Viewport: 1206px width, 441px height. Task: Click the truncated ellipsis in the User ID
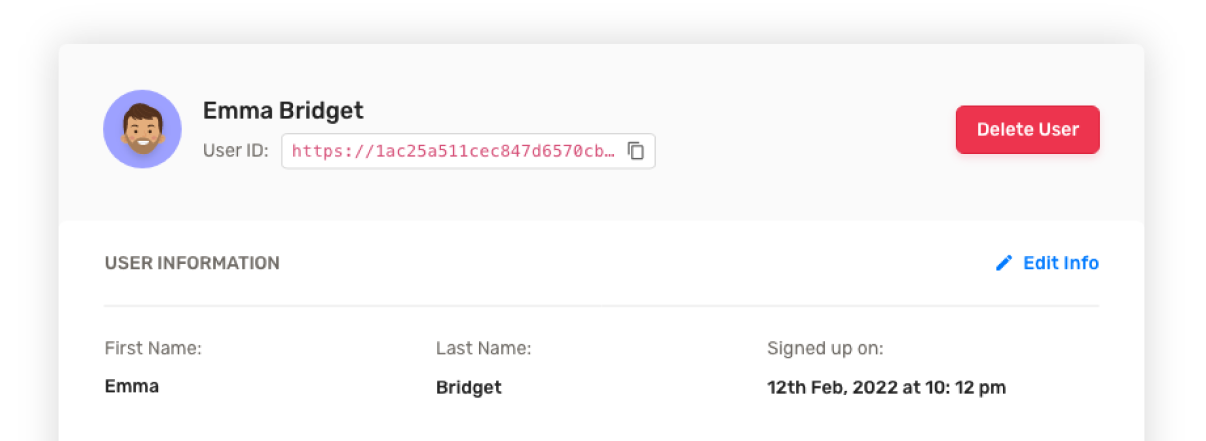tap(610, 152)
